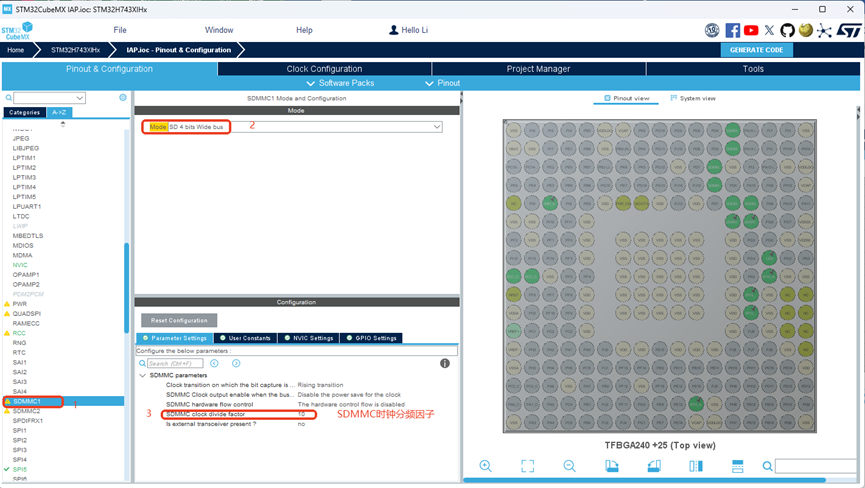The image size is (865, 488).
Task: Select SDMMC2 in the peripheral list
Action: point(26,411)
